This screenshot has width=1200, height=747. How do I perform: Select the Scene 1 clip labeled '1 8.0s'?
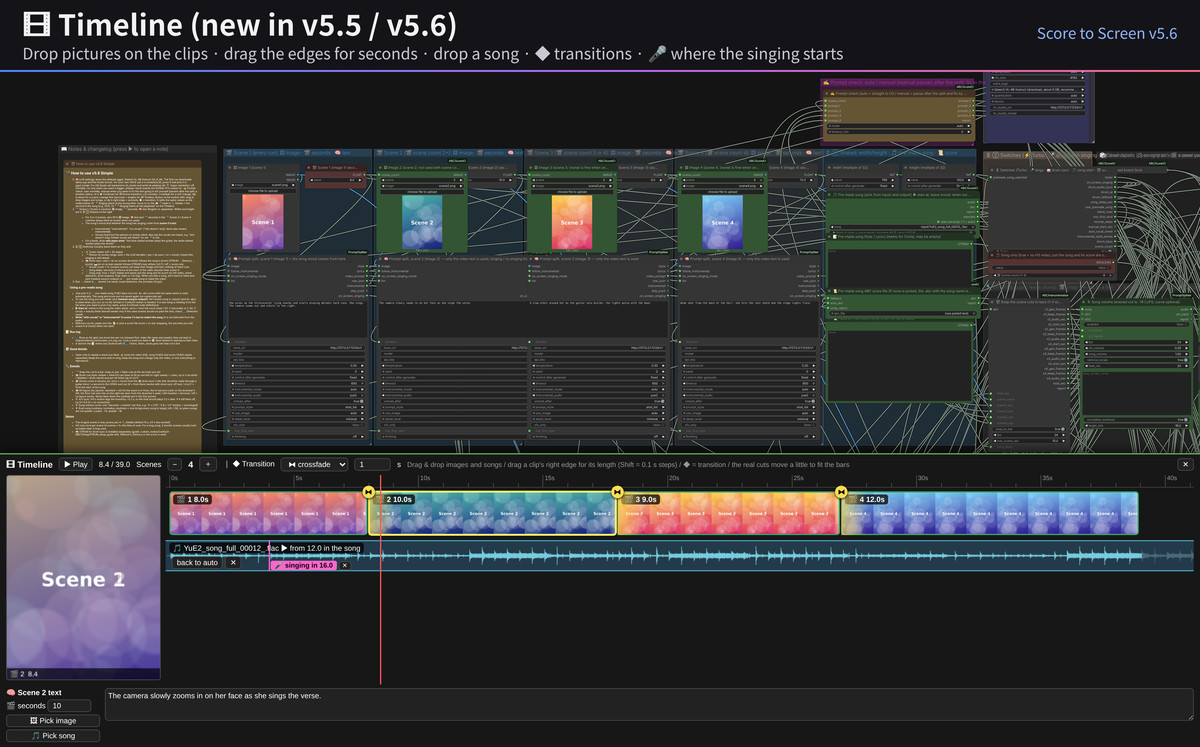tap(269, 513)
